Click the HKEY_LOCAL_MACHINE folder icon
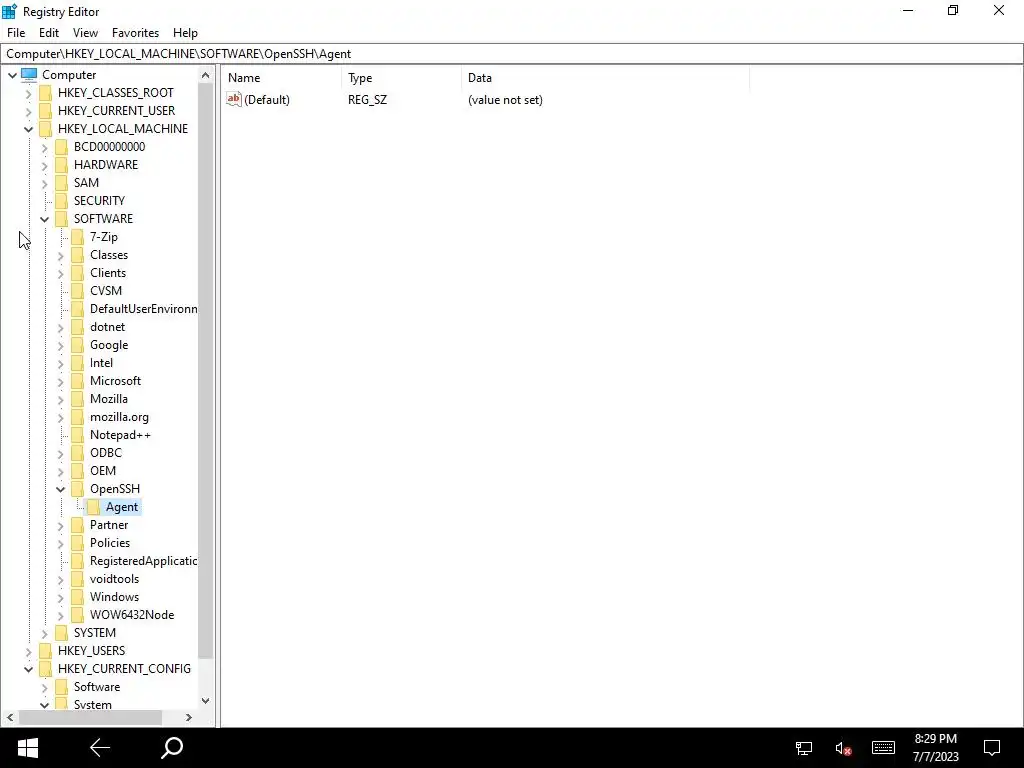1024x768 pixels. tap(46, 129)
